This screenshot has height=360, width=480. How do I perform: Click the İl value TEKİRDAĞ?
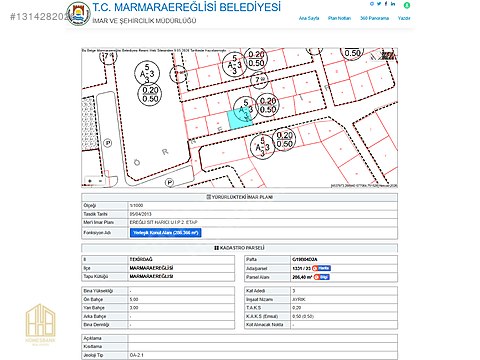[x=141, y=259]
